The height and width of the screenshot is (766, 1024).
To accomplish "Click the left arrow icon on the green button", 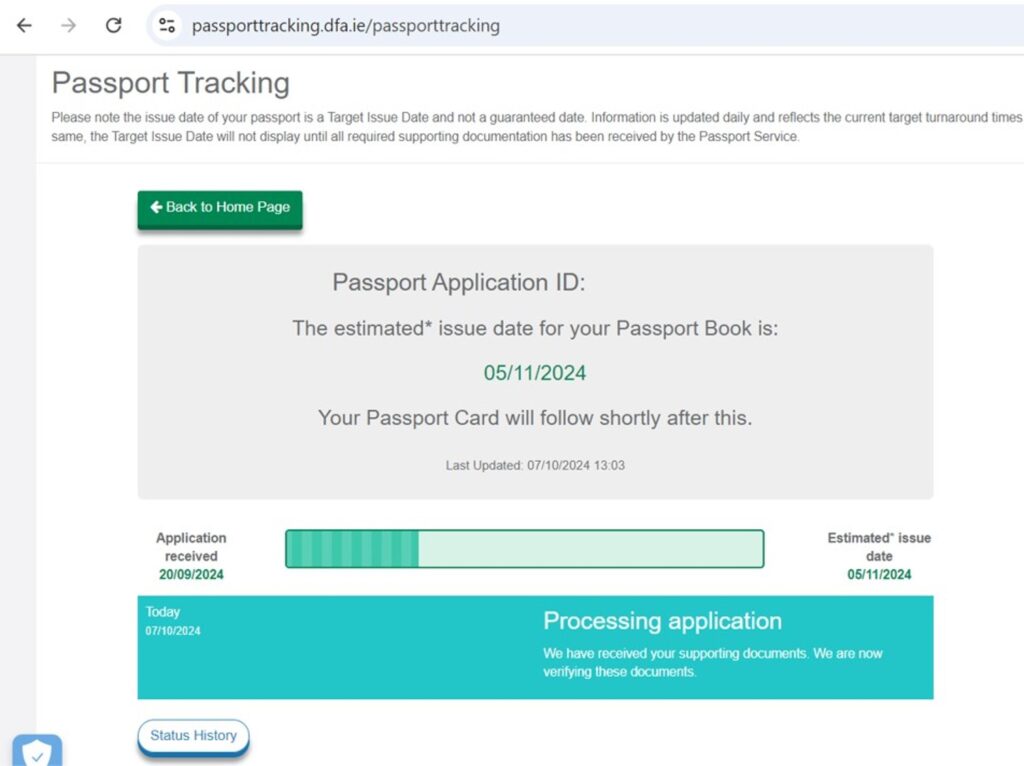I will [x=156, y=207].
